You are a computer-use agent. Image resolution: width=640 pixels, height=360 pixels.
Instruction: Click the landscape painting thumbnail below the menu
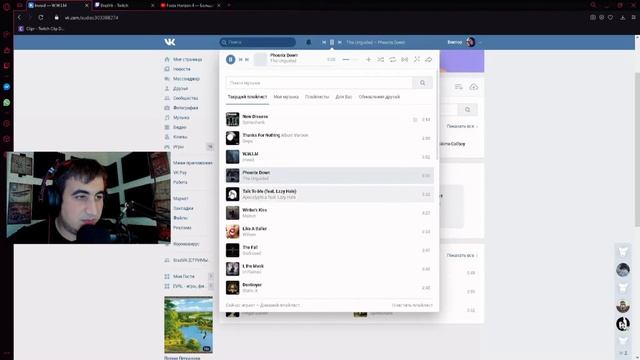click(189, 324)
